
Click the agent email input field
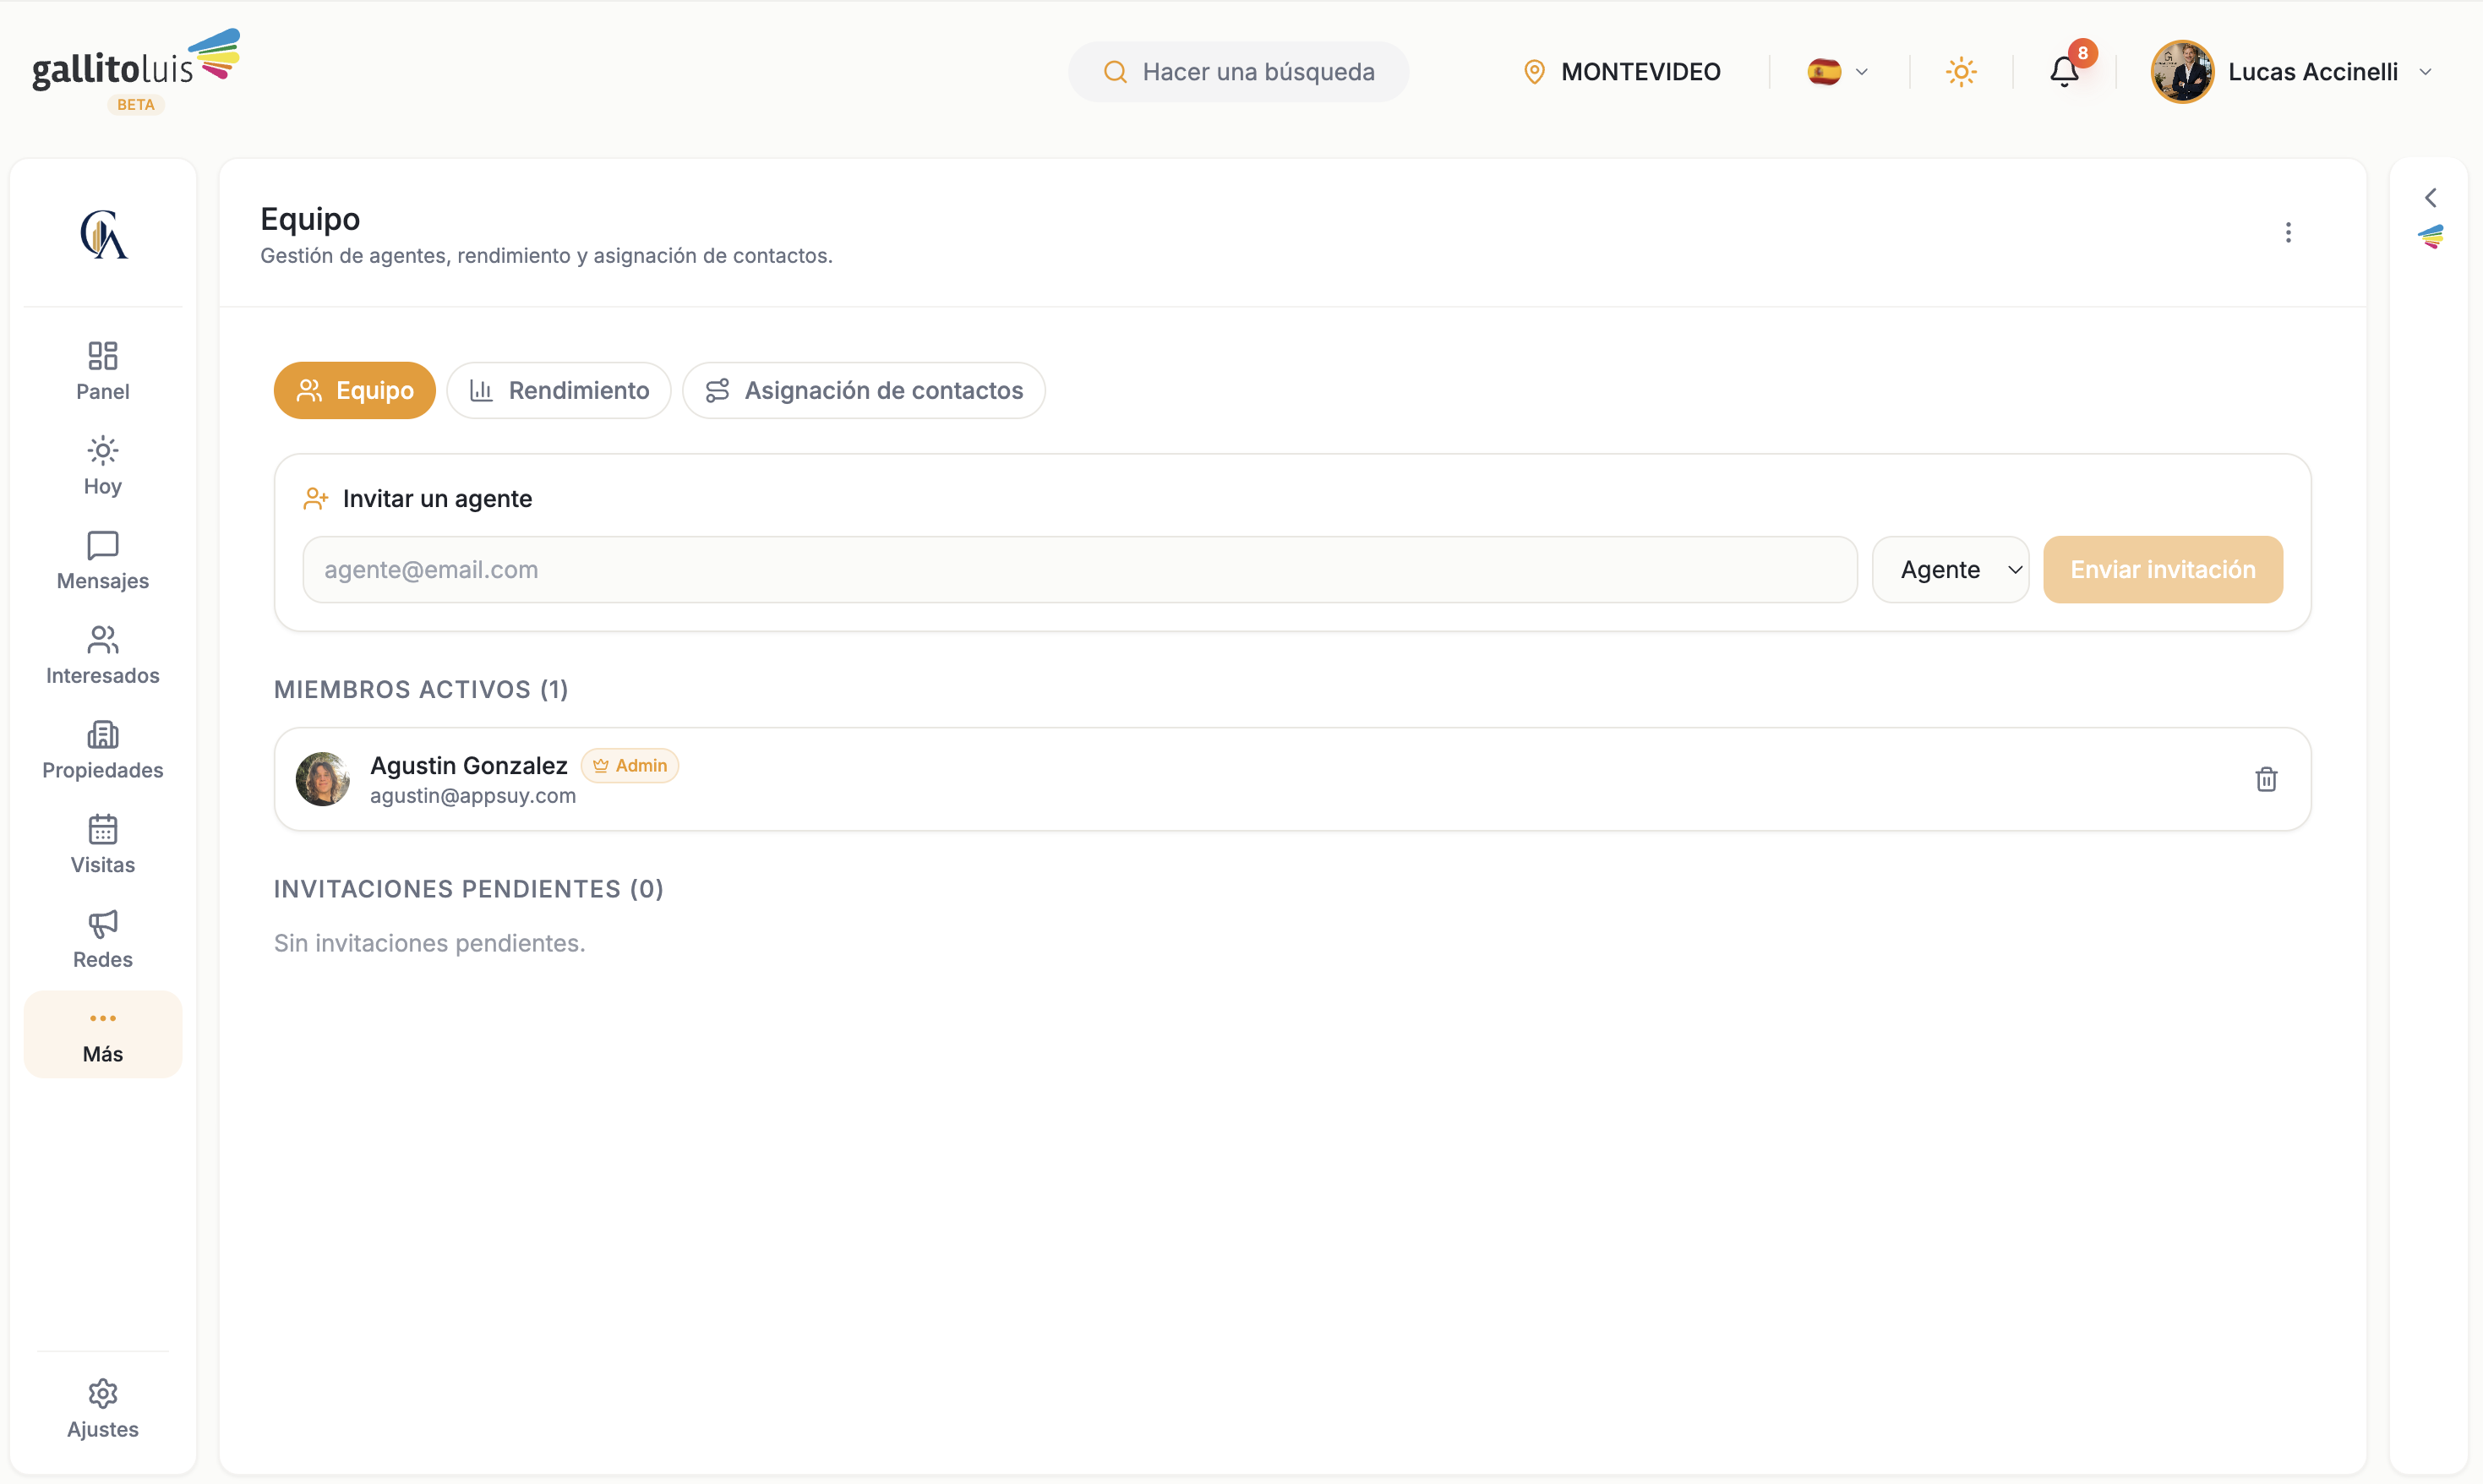tap(1079, 569)
